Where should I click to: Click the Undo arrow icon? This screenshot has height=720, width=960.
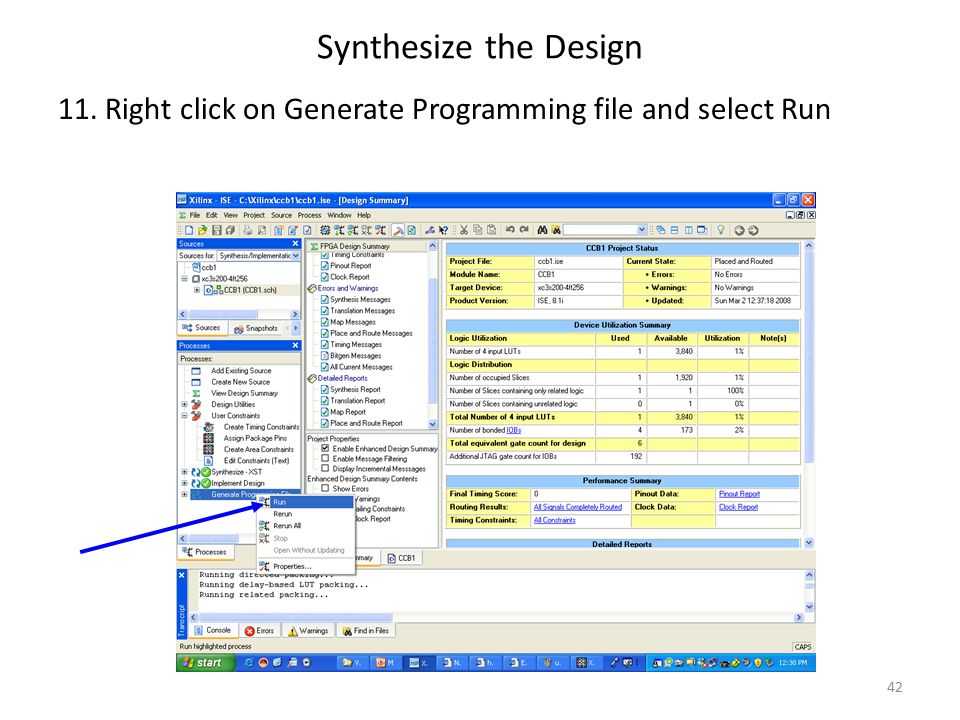509,230
